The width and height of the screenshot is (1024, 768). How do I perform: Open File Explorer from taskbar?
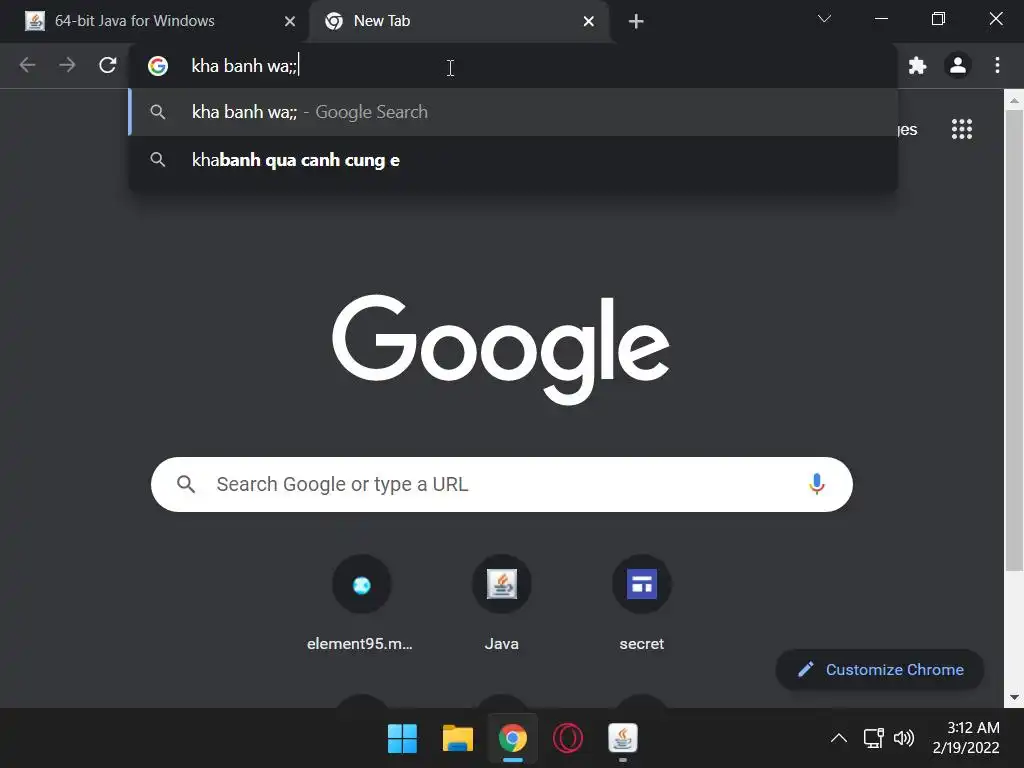click(458, 739)
